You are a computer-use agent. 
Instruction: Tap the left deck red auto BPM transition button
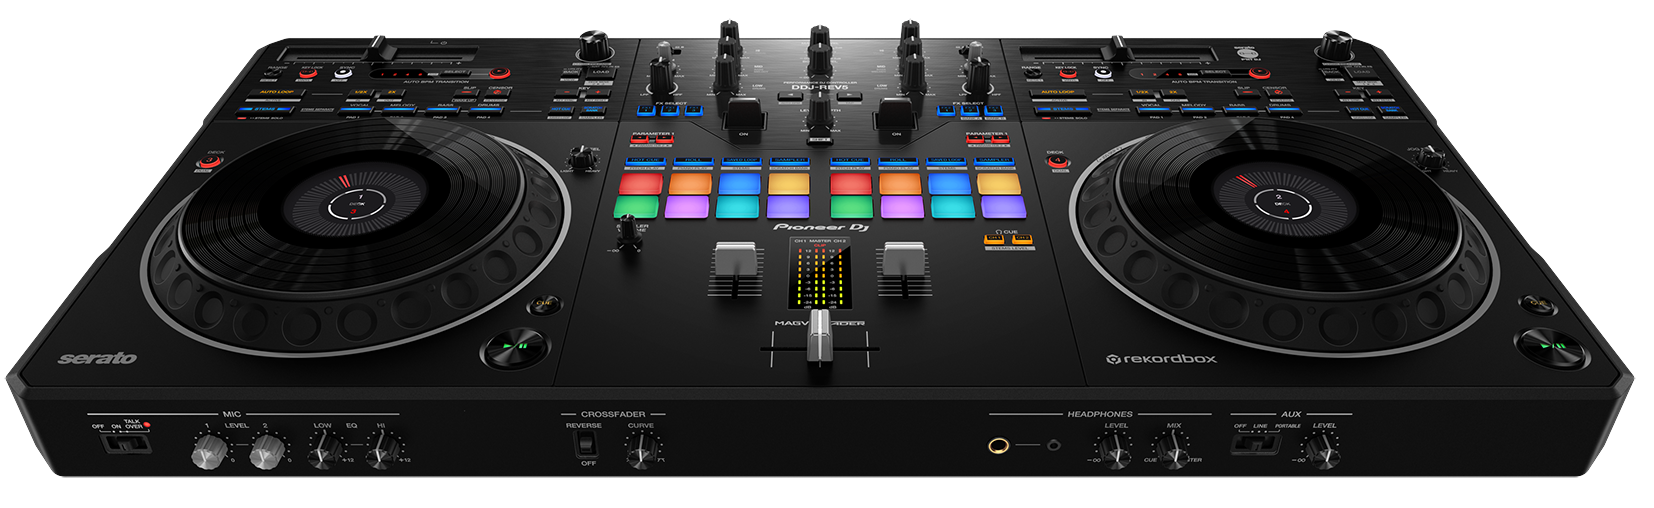coord(499,73)
